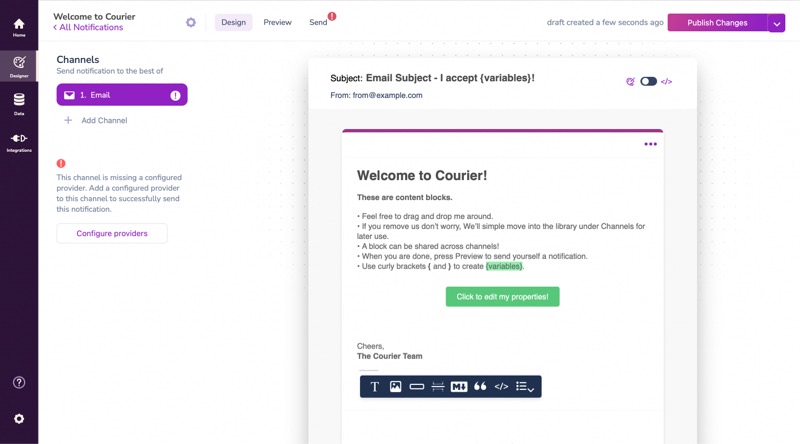This screenshot has height=444, width=800.
Task: Add a Button/action block from toolbar
Action: 417,387
